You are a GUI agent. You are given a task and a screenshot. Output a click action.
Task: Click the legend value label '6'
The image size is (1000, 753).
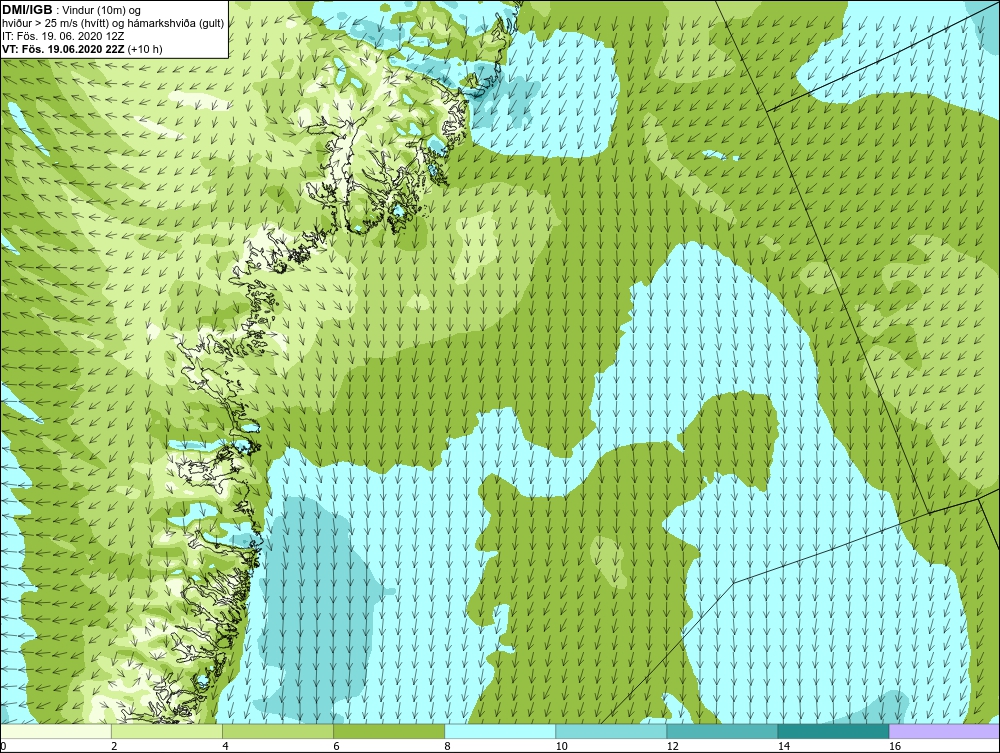tap(336, 746)
